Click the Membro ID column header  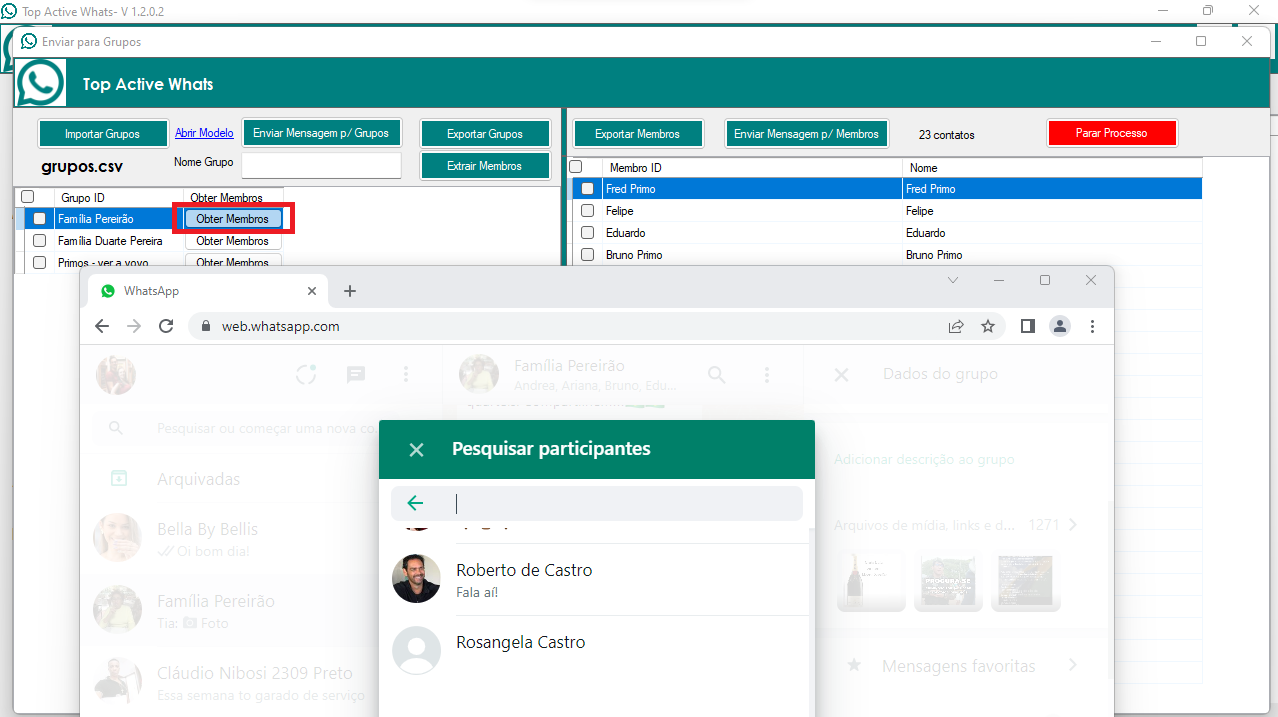(x=752, y=167)
